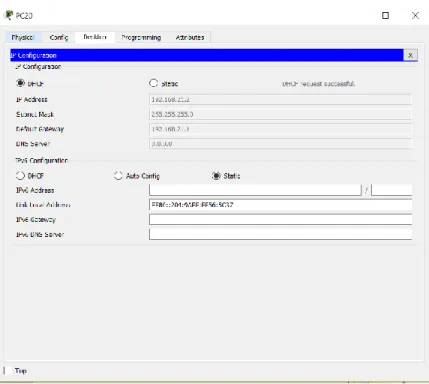Choose IPv6 DHCP option
The image size is (429, 384).
coord(20,175)
